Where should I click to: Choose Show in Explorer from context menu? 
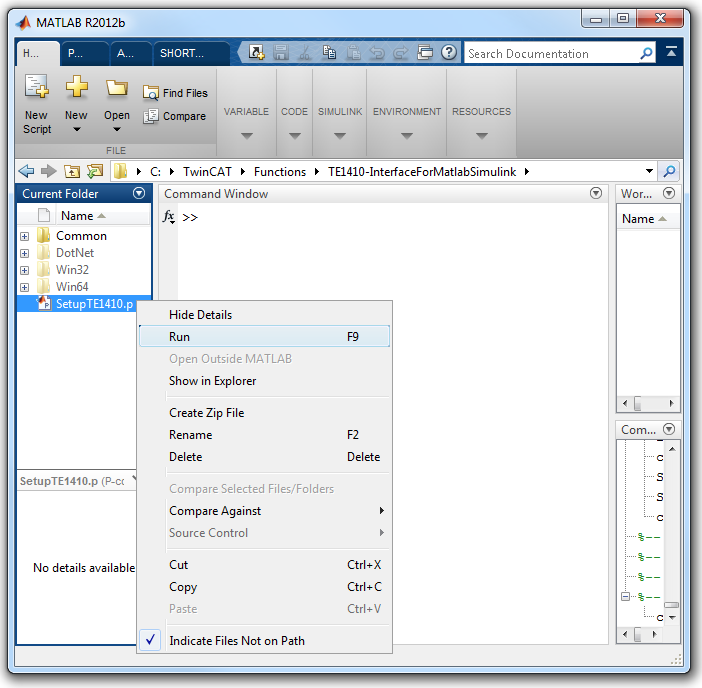(264, 380)
